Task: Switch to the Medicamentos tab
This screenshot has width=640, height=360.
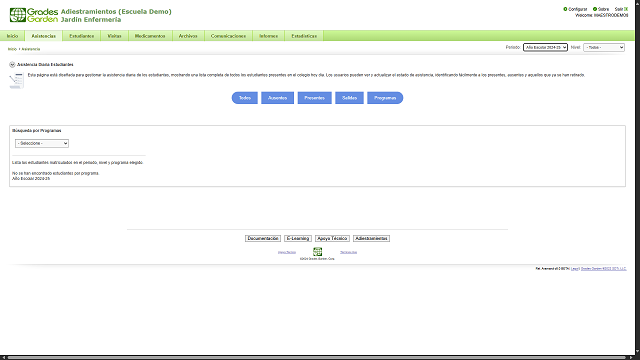Action: (150, 36)
